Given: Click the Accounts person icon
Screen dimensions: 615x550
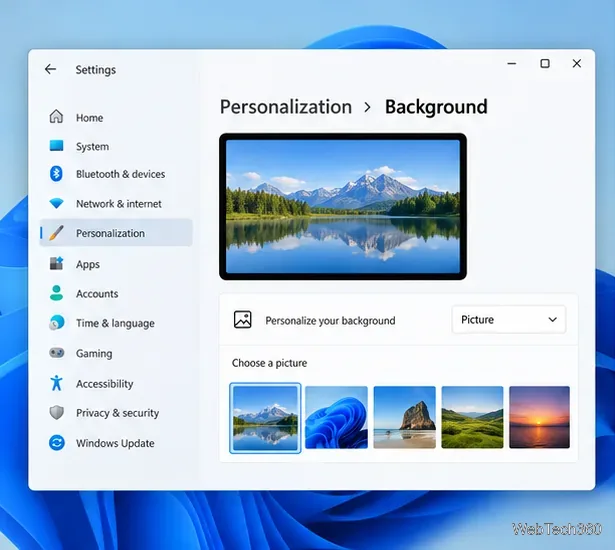Looking at the screenshot, I should 56,293.
